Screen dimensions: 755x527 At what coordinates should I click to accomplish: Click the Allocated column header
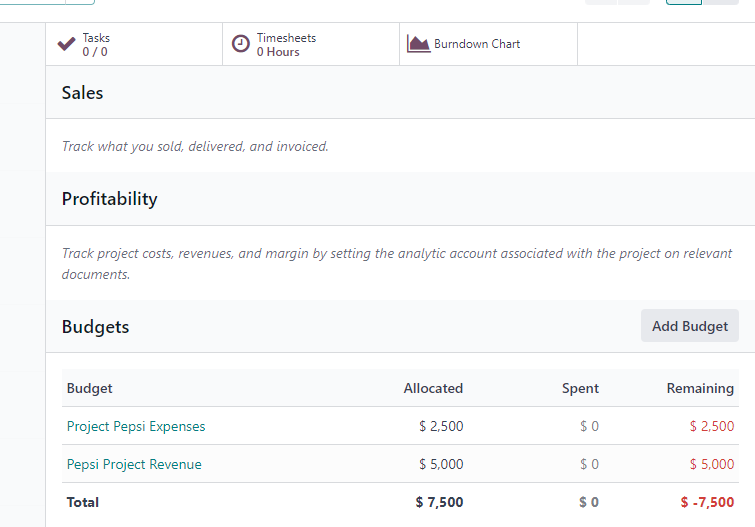[x=433, y=388]
